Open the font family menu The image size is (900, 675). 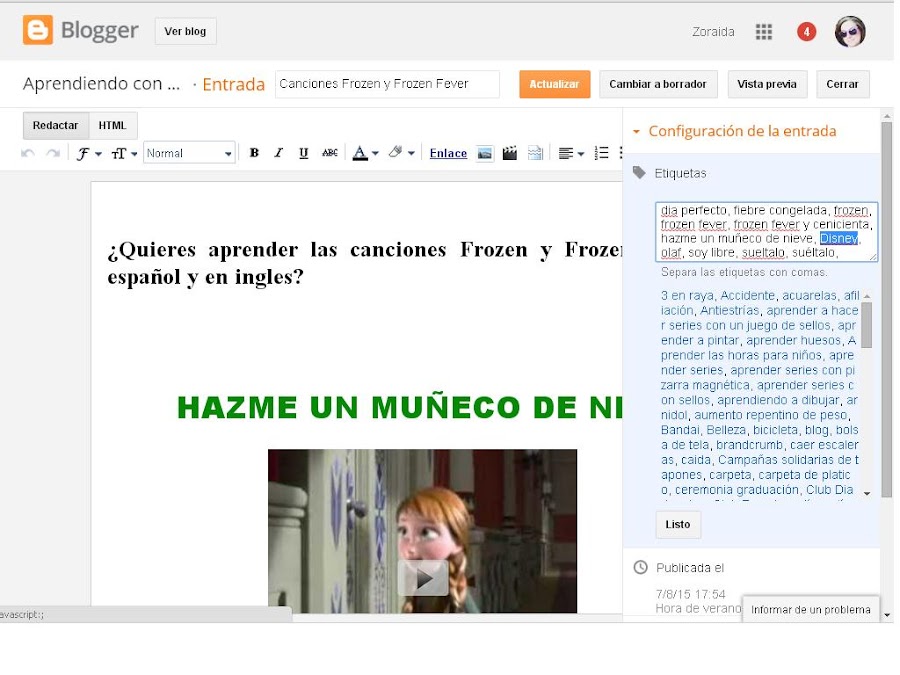(89, 153)
